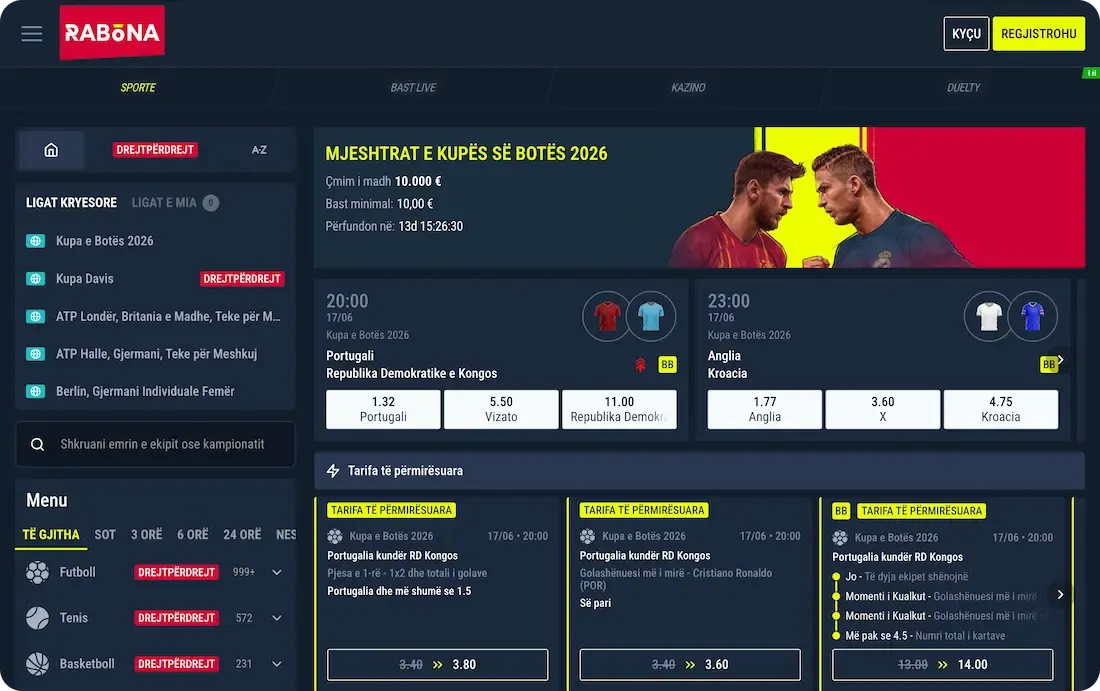This screenshot has height=691, width=1100.
Task: Click Croatia blue jersey icon
Action: pyautogui.click(x=1033, y=316)
